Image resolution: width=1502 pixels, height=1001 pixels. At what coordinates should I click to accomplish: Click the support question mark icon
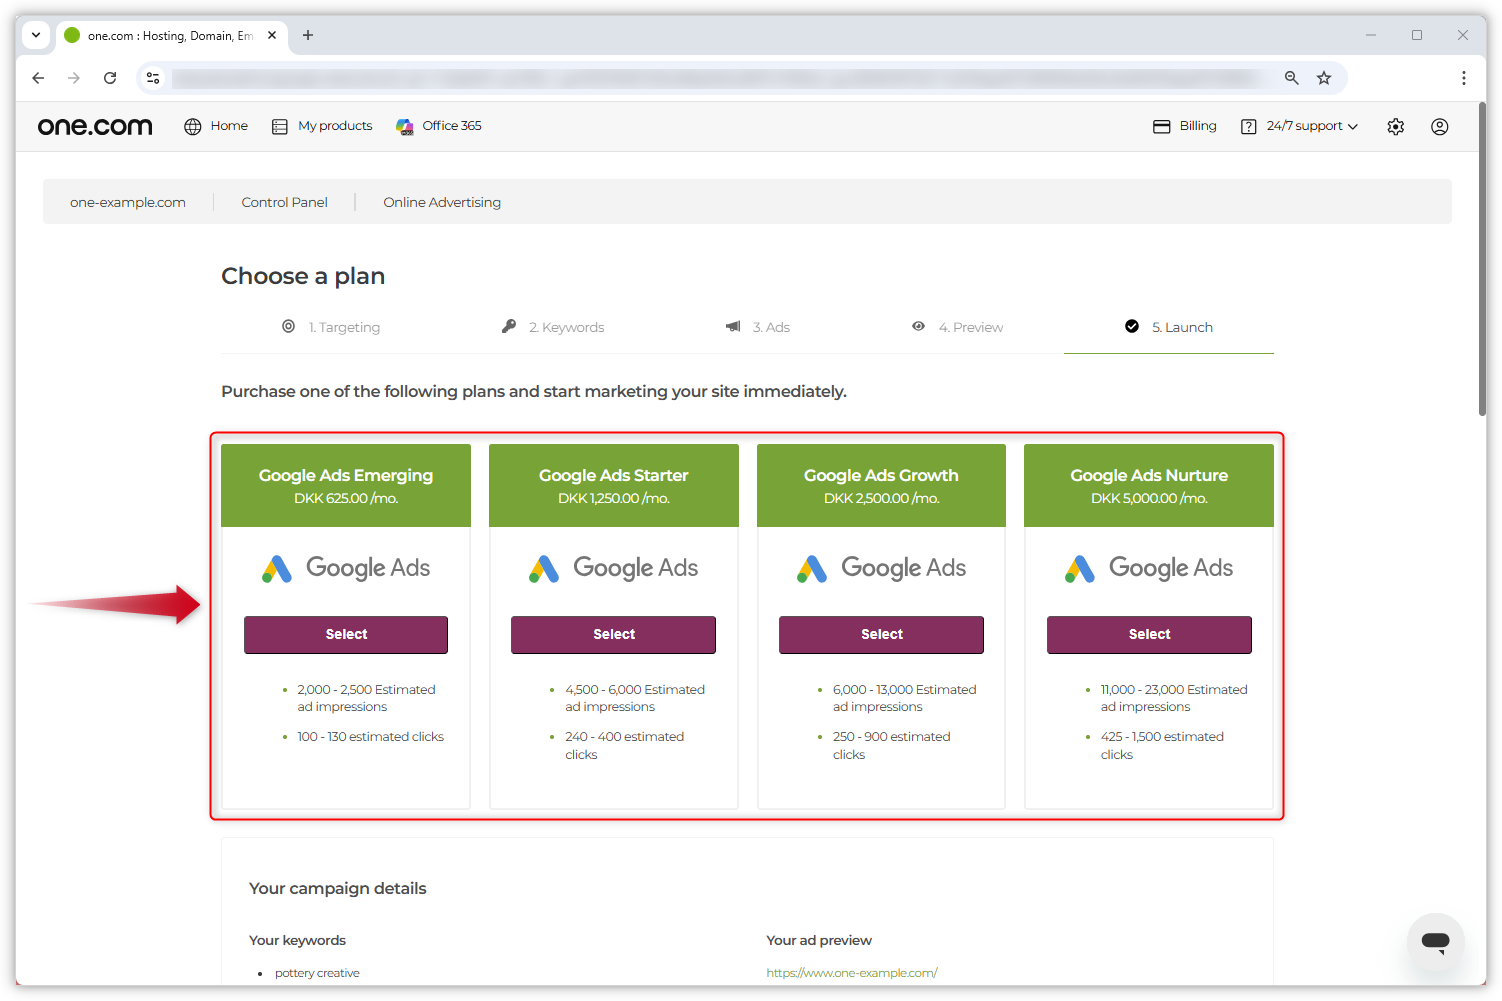[x=1249, y=126]
